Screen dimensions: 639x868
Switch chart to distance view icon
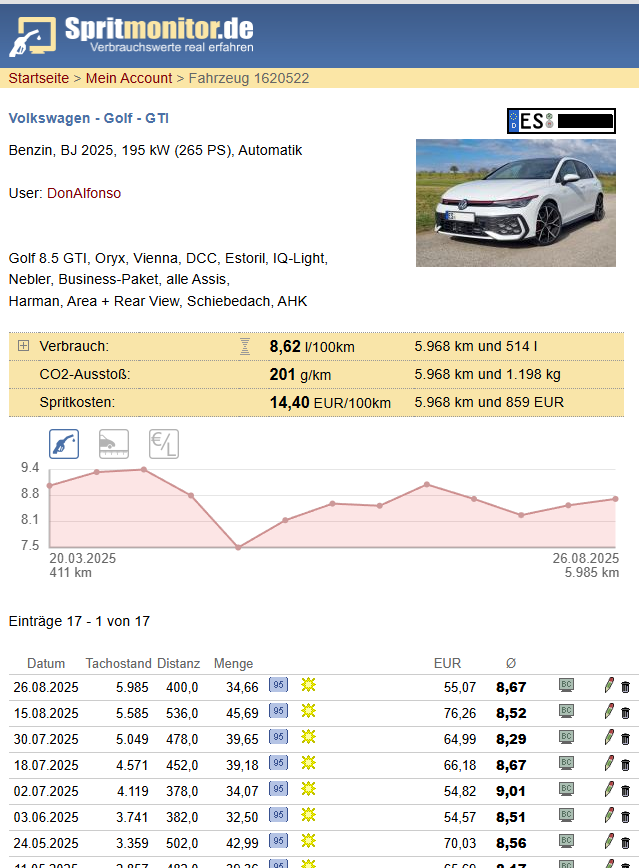[114, 444]
